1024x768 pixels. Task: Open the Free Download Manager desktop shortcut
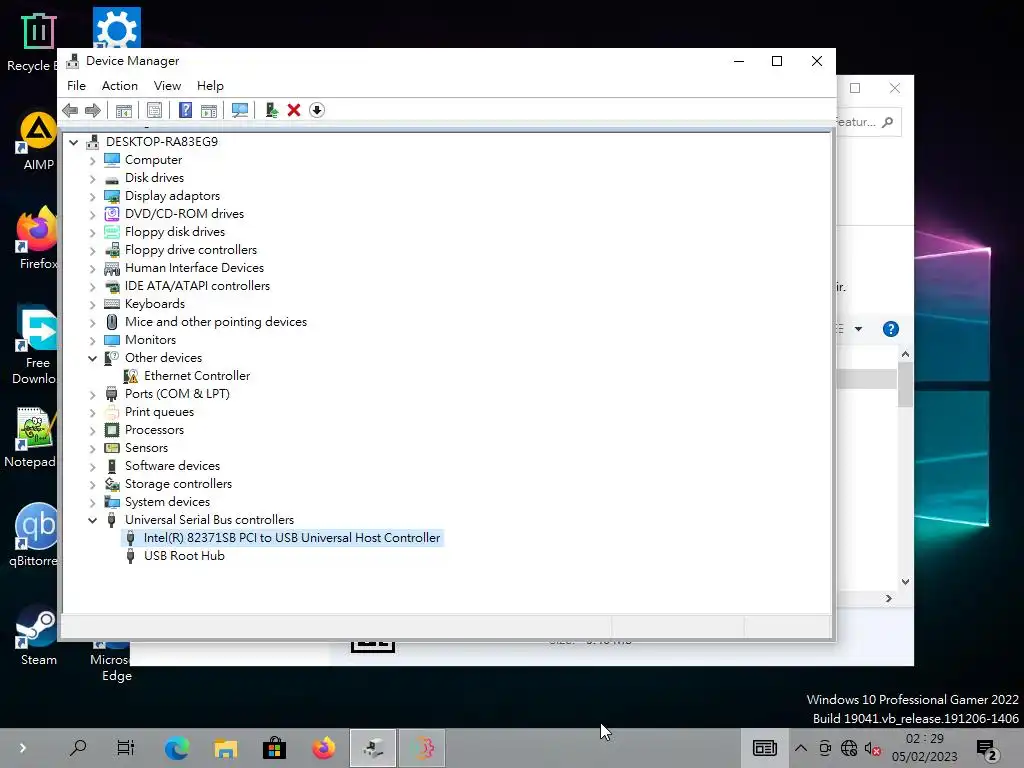pyautogui.click(x=36, y=346)
